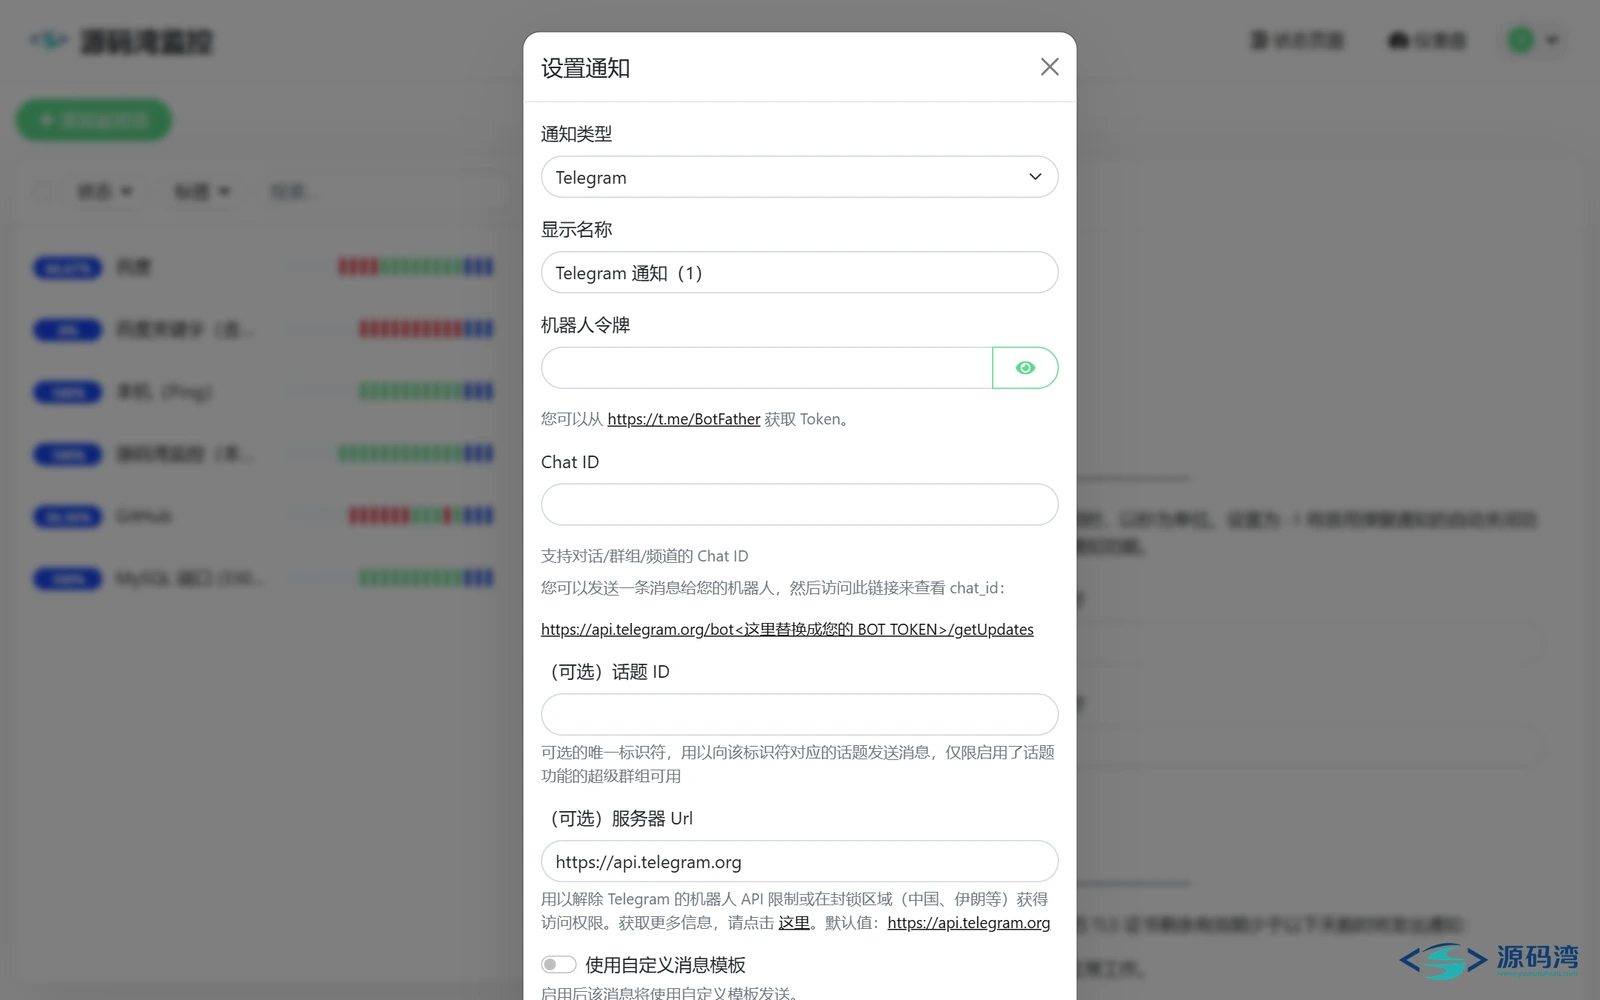This screenshot has width=1600, height=1000.
Task: Toggle token visibility eye icon
Action: [x=1025, y=368]
